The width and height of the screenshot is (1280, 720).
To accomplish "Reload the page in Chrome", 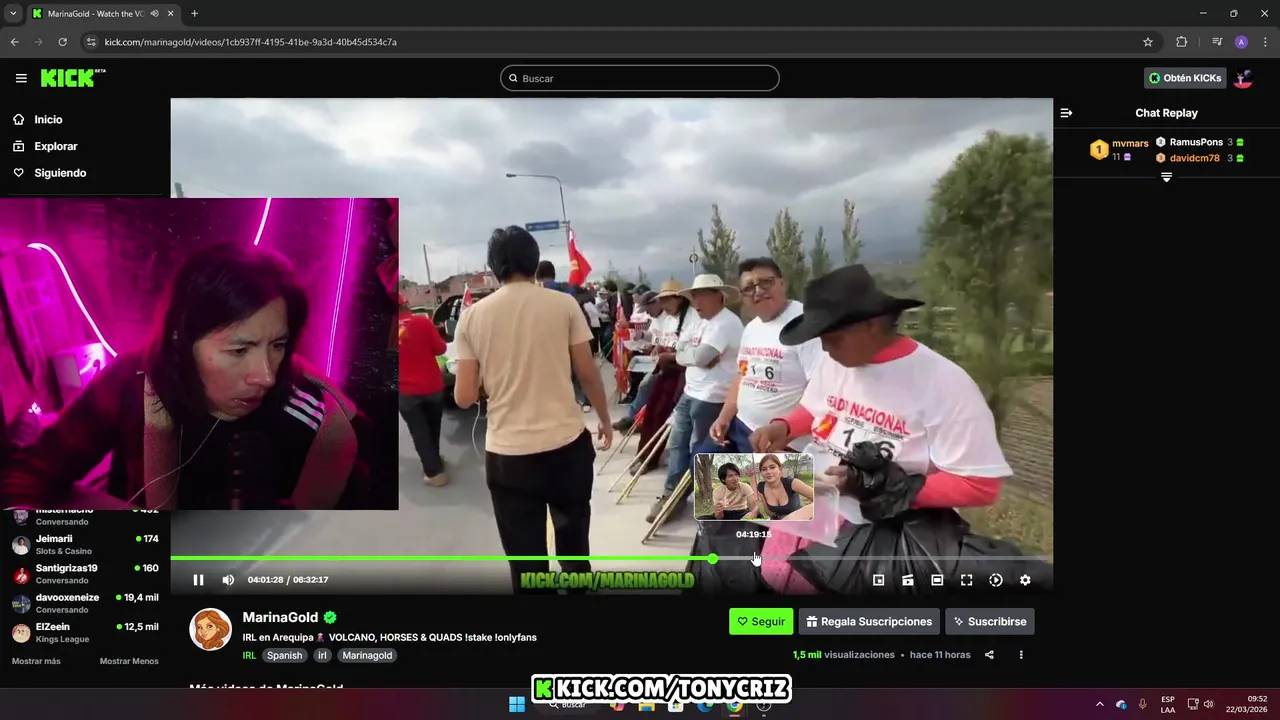I will [x=62, y=42].
